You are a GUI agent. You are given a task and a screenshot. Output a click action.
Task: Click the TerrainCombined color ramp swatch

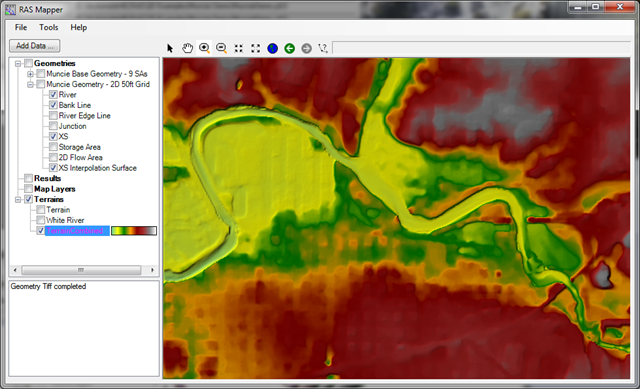point(134,231)
